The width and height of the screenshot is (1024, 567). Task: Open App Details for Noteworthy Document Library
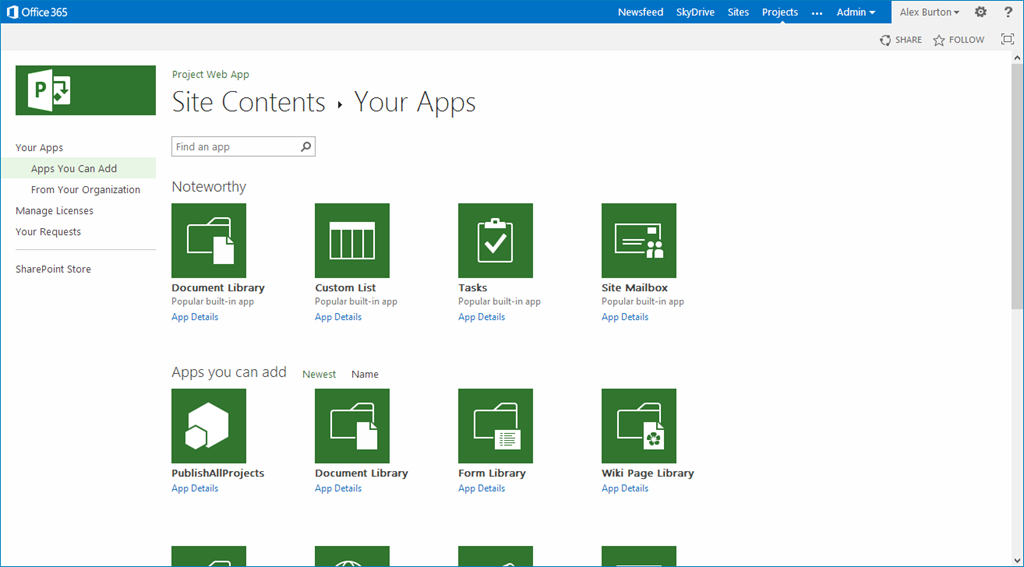point(195,317)
